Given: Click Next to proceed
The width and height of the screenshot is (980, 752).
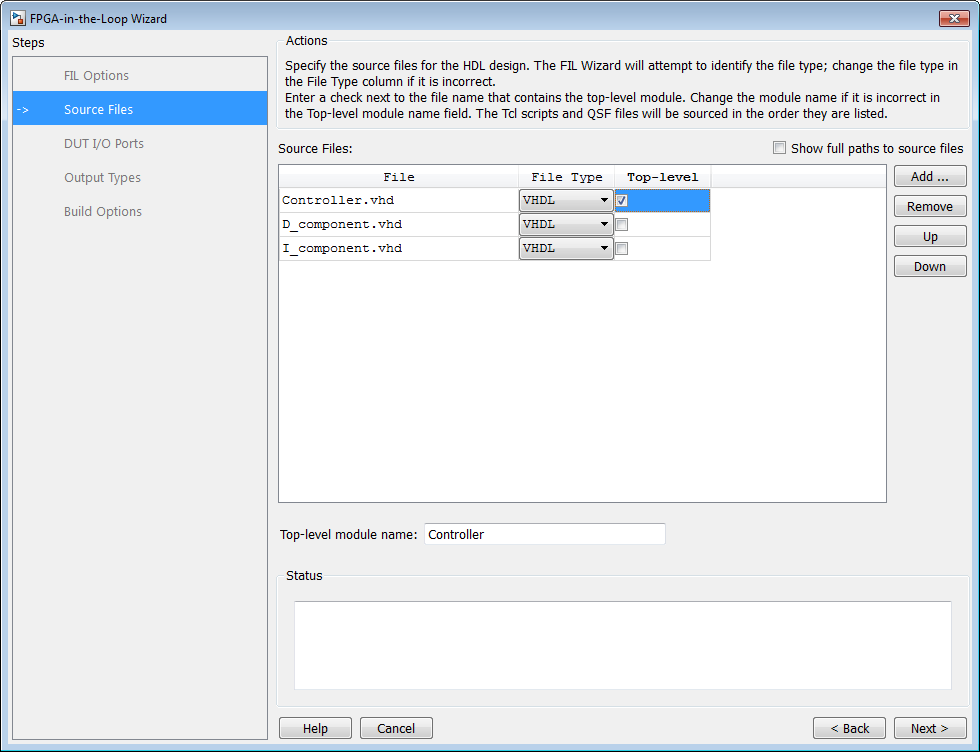Looking at the screenshot, I should tap(929, 728).
